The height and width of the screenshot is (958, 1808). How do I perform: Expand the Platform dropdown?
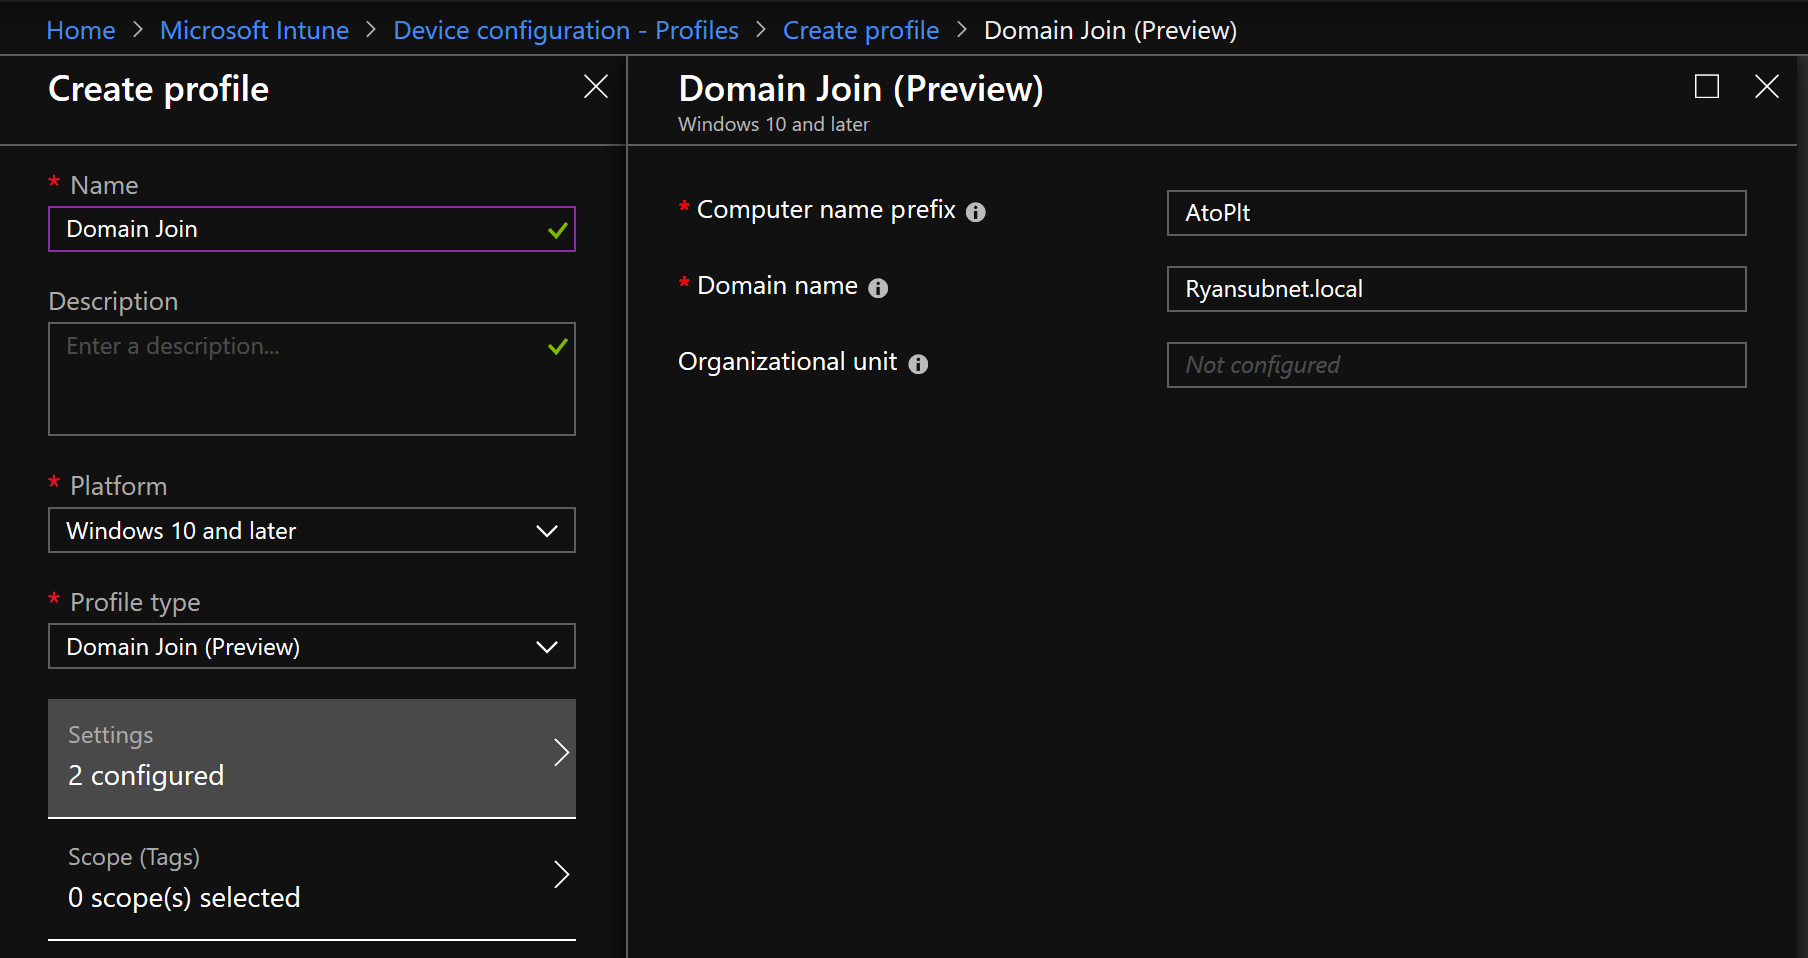pyautogui.click(x=312, y=530)
